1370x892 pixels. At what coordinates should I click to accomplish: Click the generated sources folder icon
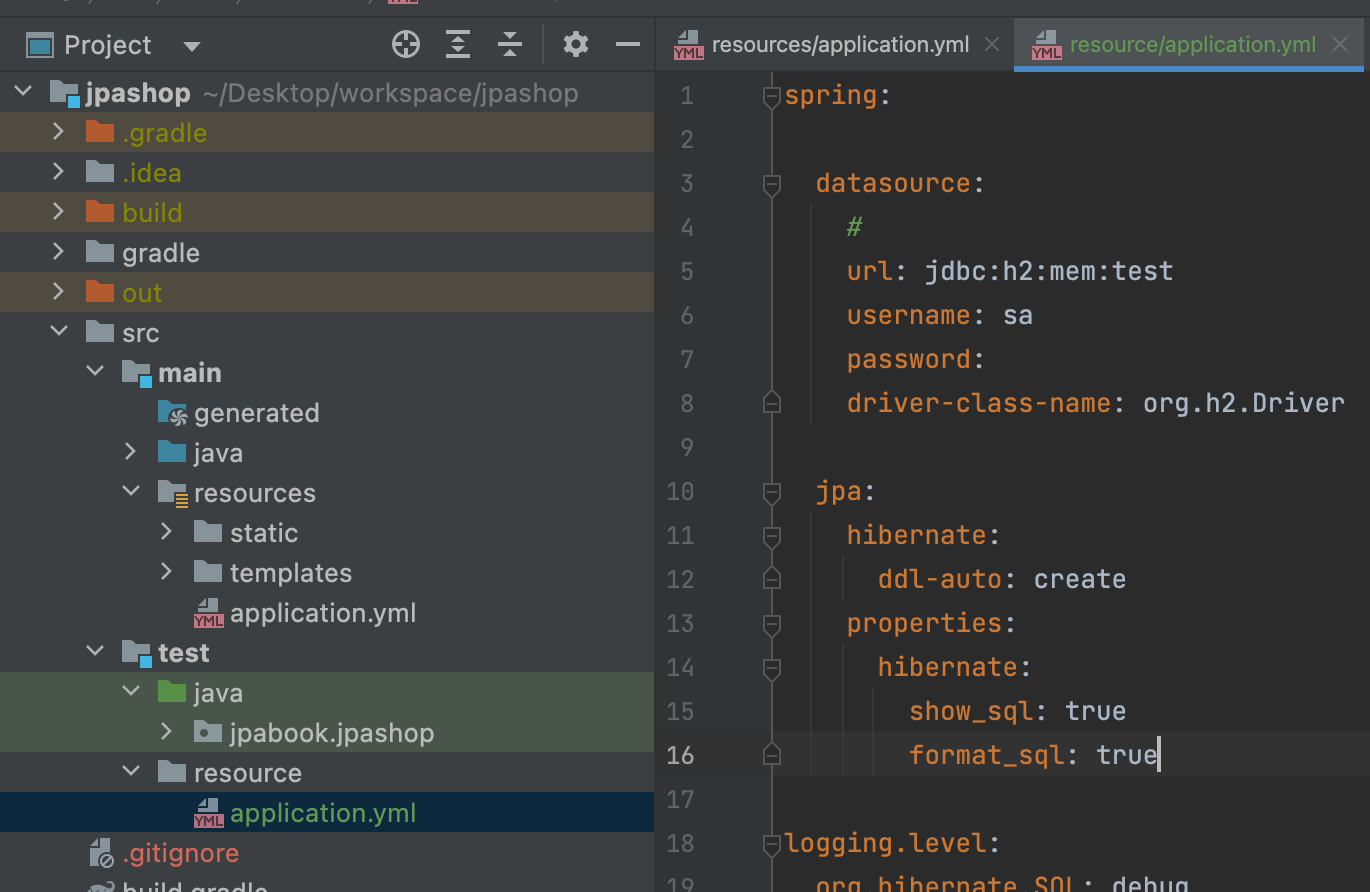(x=172, y=413)
